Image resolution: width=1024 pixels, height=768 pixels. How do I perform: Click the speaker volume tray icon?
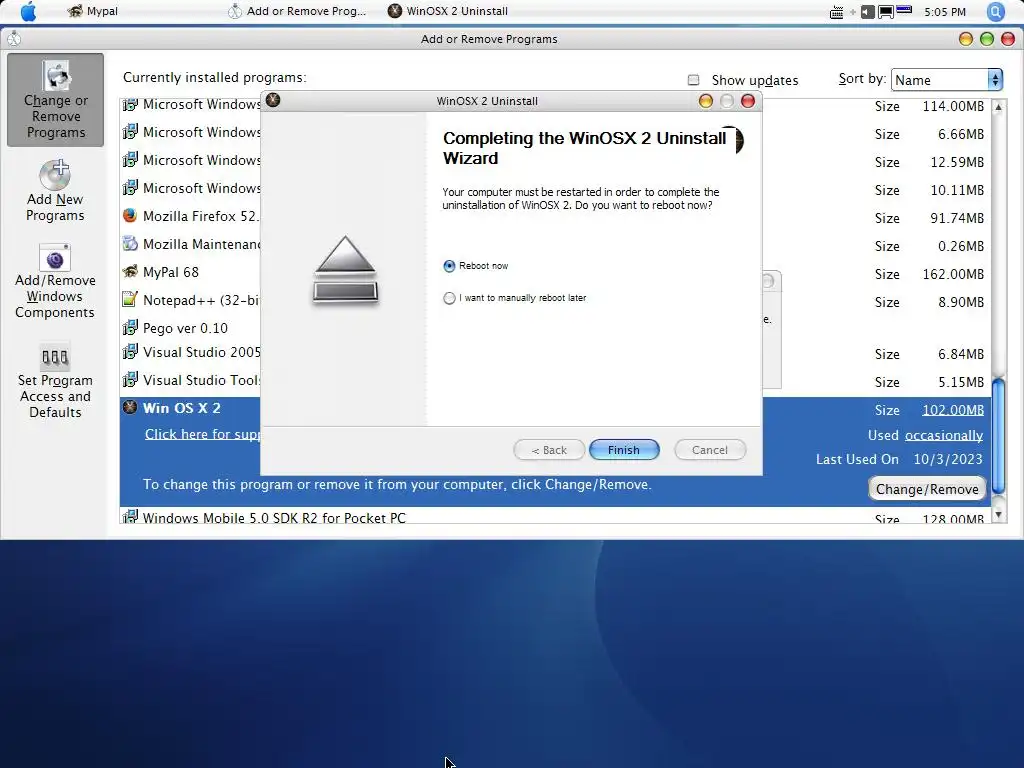pos(867,12)
